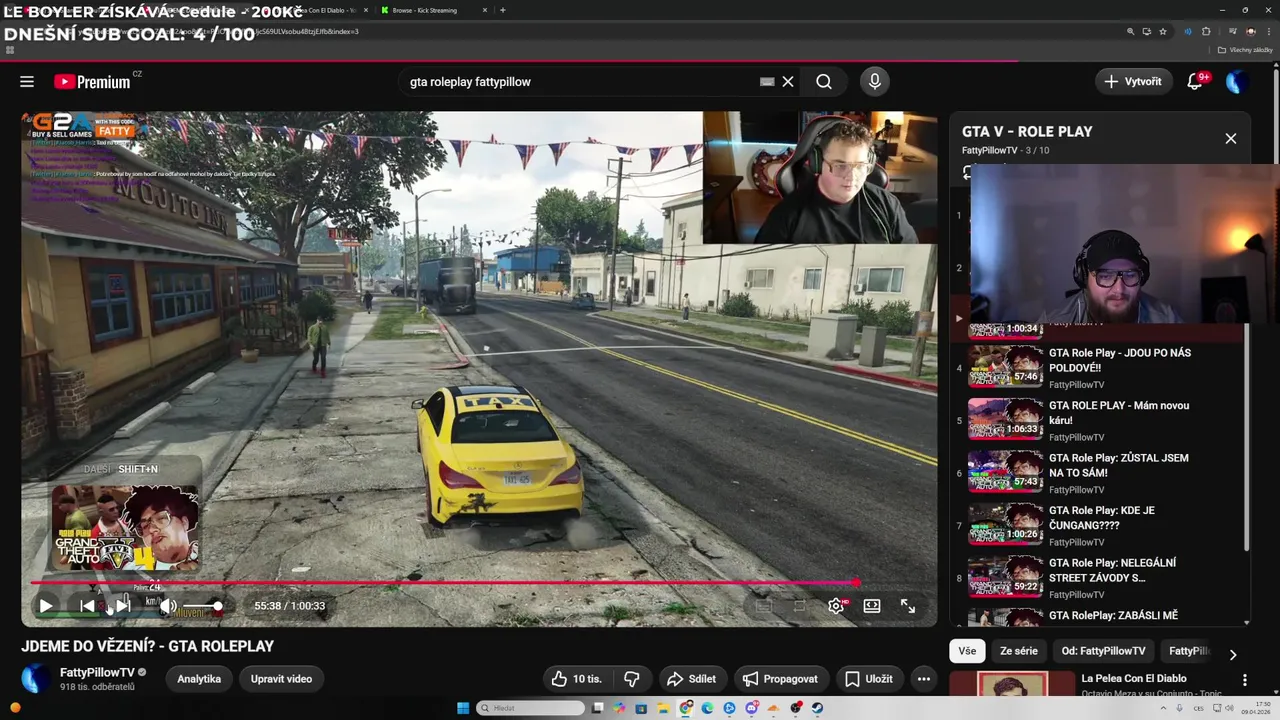The image size is (1280, 720).
Task: Open FattyPillowTV channel avatar
Action: coord(36,679)
